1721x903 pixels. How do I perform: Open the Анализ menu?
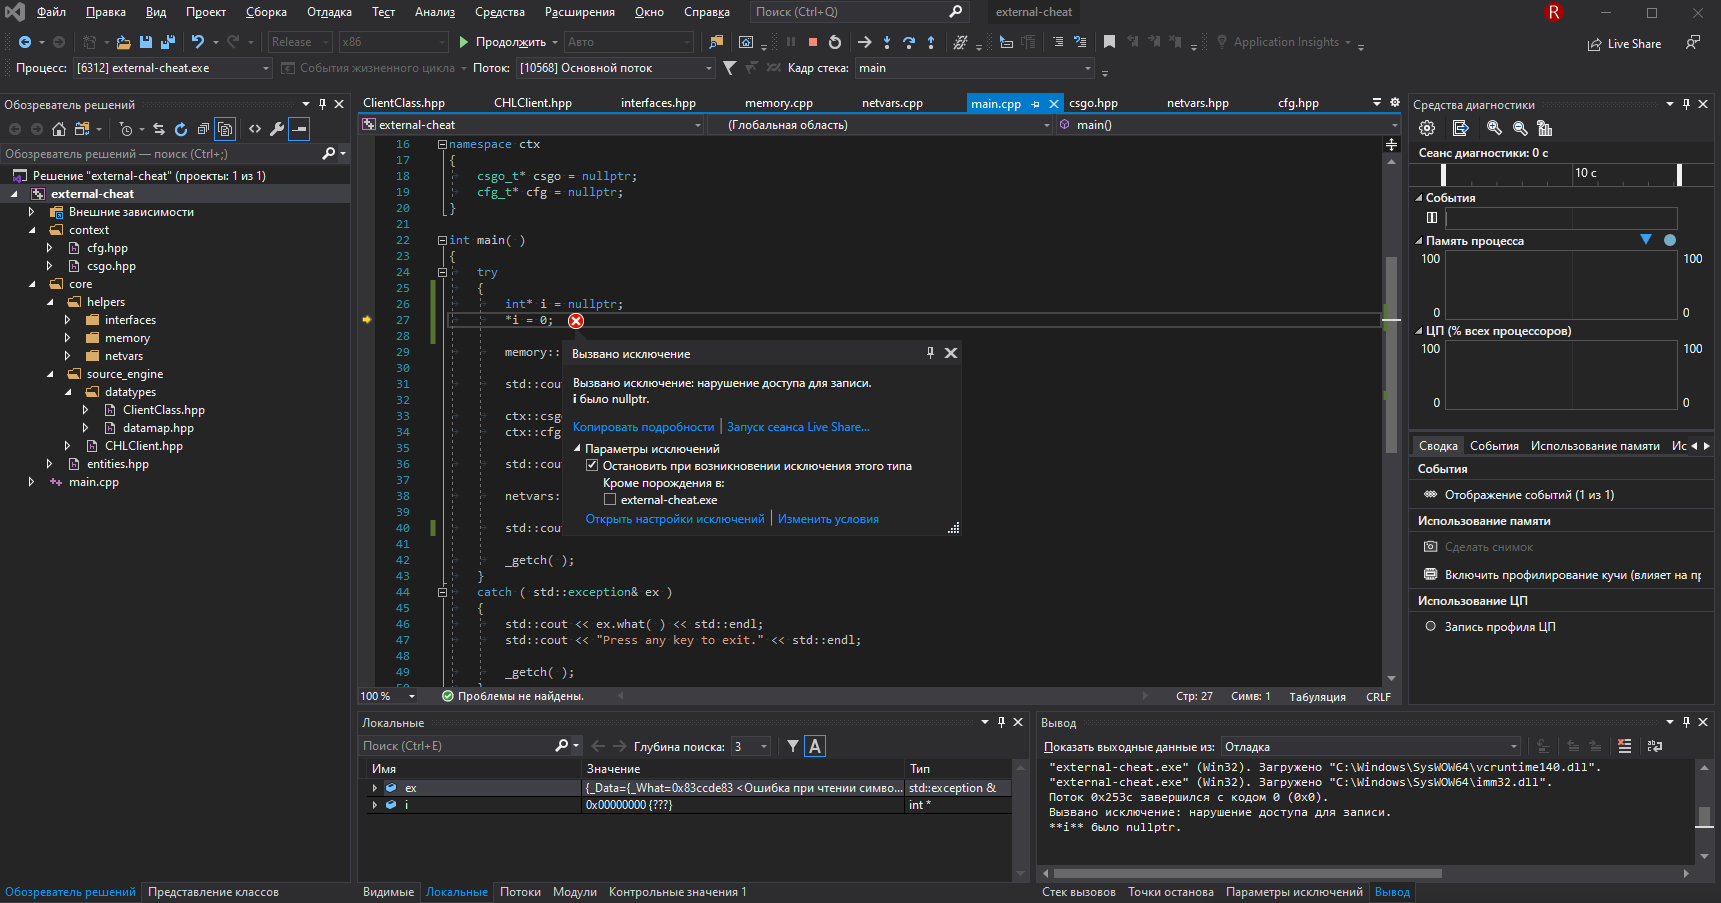[x=435, y=12]
